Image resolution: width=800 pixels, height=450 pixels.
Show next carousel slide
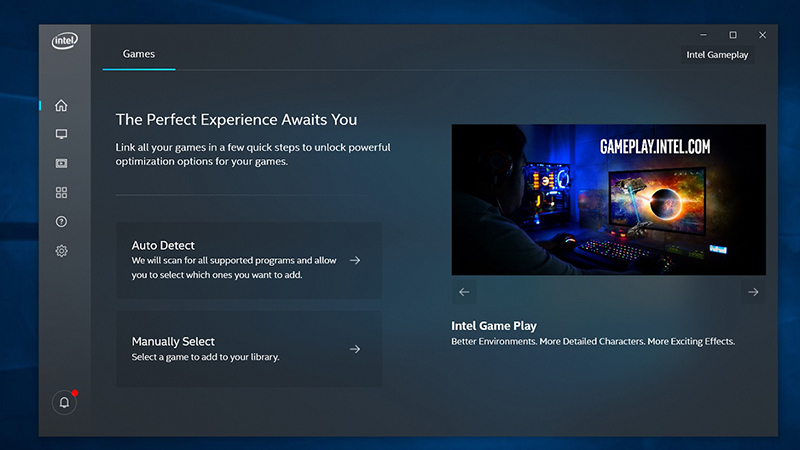pos(753,292)
